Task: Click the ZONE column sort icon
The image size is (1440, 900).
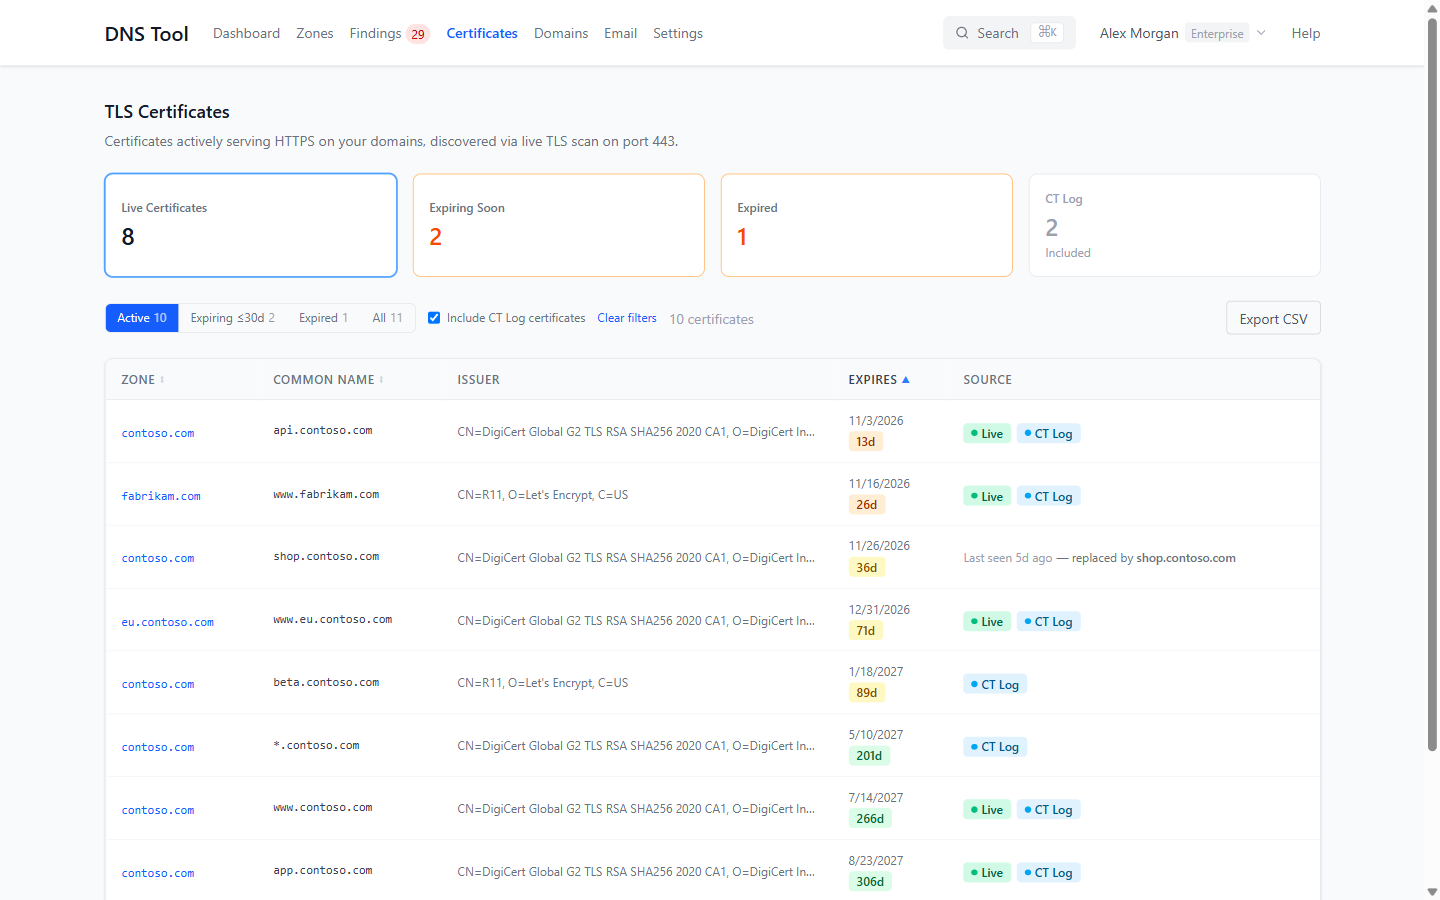Action: [162, 380]
